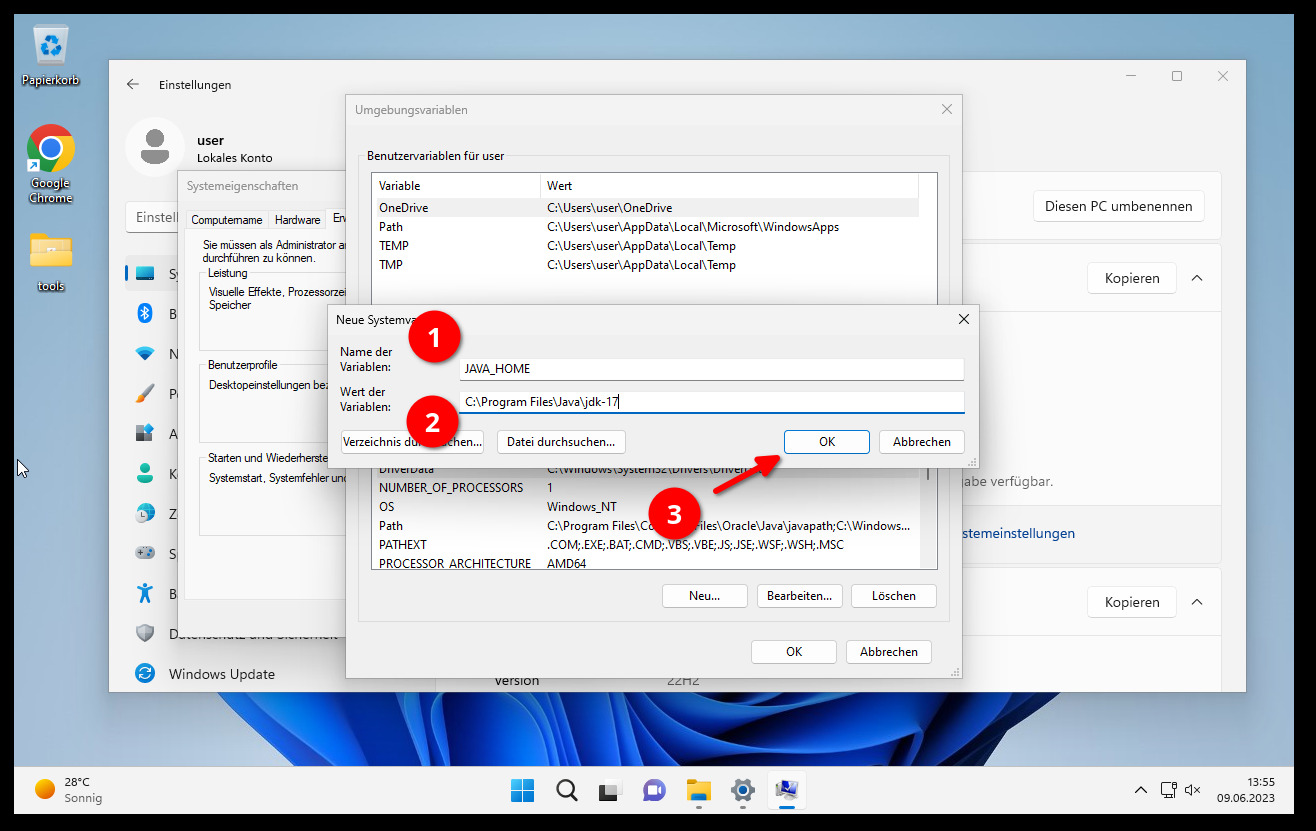Click the upper Kopieren button in Settings
This screenshot has width=1316, height=831.
pyautogui.click(x=1132, y=278)
